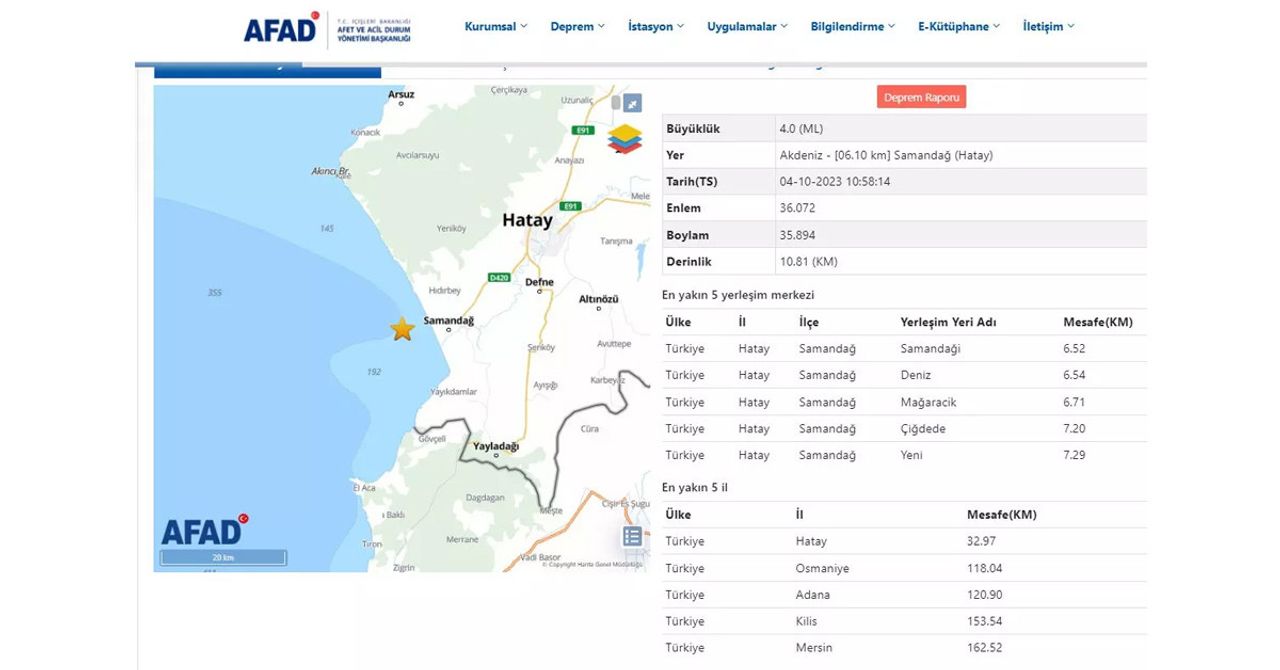Click the Osmaniye province row
The image size is (1280, 670).
[904, 568]
